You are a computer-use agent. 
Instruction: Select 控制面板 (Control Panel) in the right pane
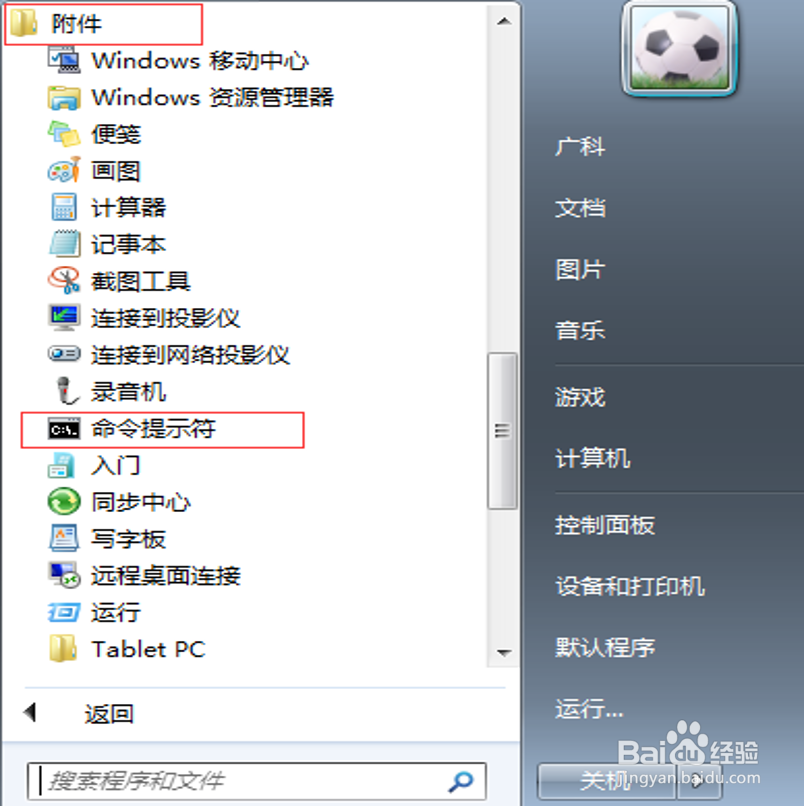(605, 525)
